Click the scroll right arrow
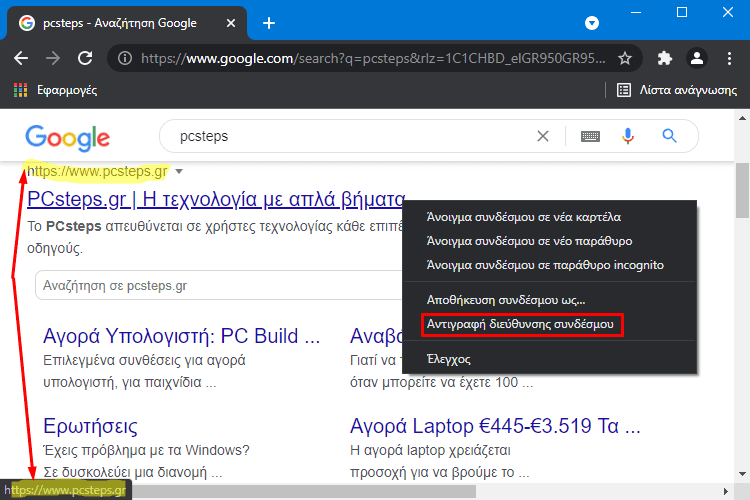Viewport: 750px width, 500px height. pos(726,491)
